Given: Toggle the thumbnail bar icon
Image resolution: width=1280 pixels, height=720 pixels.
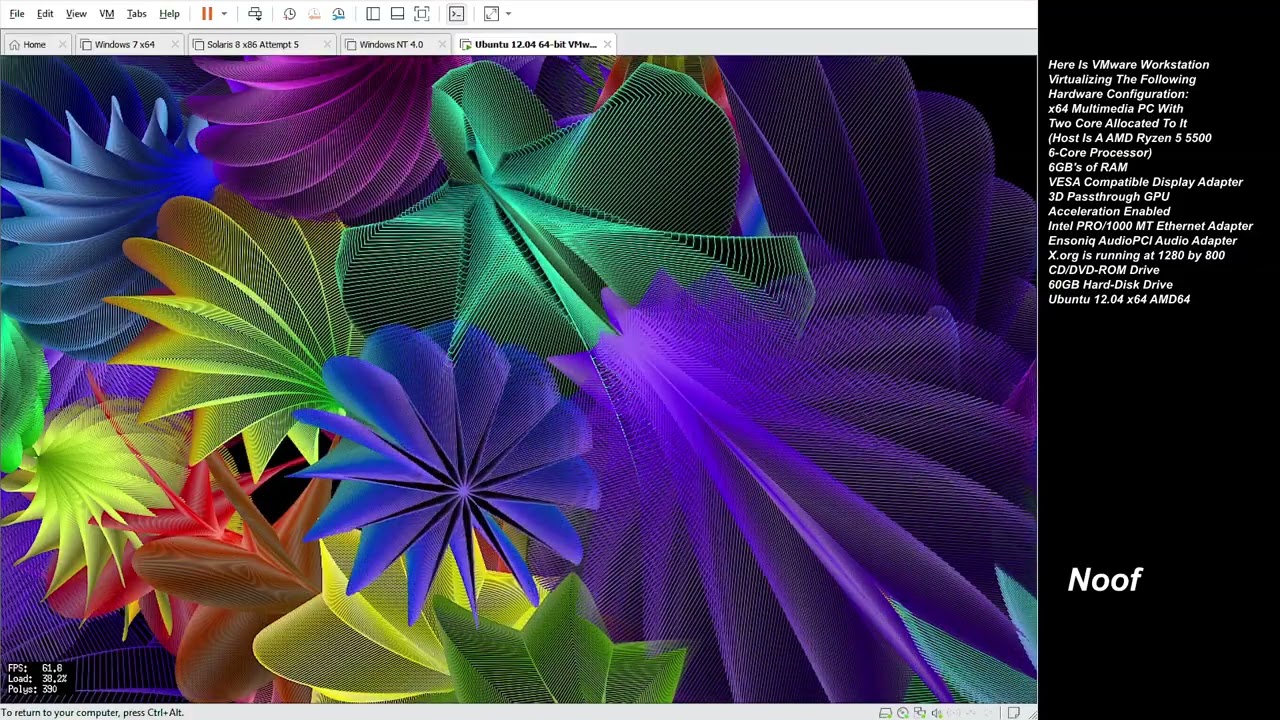Looking at the screenshot, I should pos(397,14).
